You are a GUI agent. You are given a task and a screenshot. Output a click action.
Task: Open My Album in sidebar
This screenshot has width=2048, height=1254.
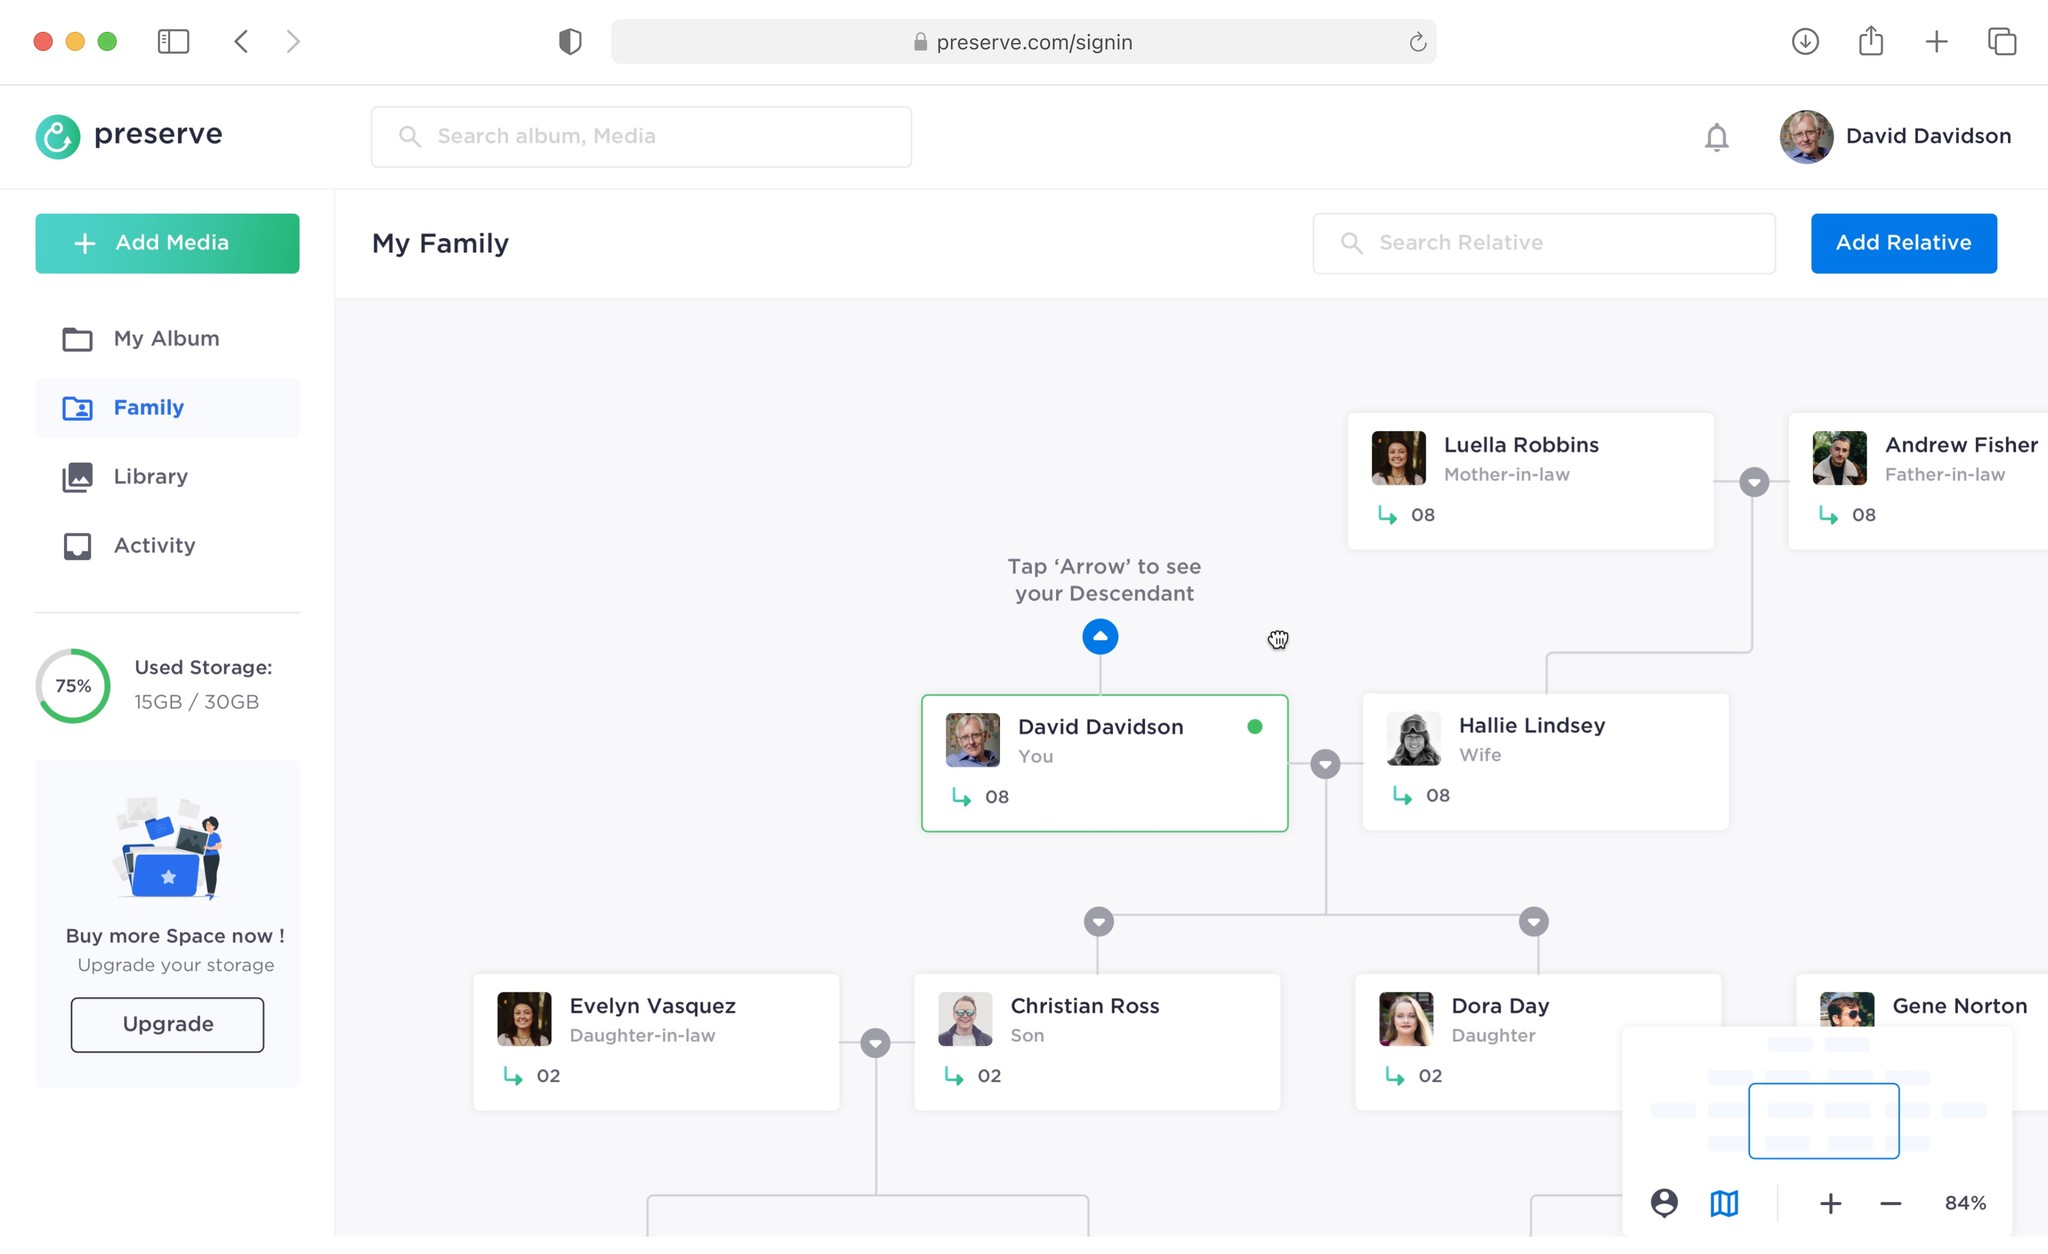tap(166, 339)
